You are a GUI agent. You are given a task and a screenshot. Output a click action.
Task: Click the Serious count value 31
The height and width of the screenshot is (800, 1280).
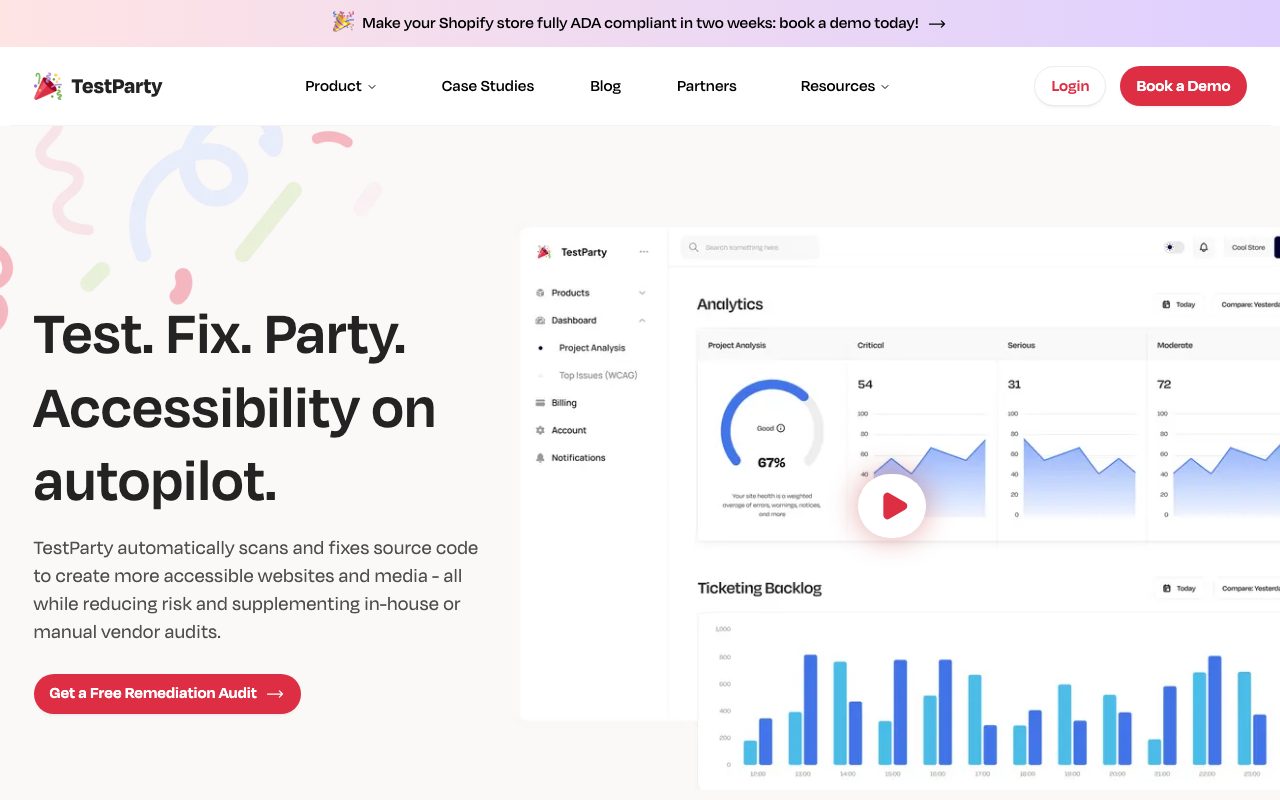(x=1014, y=384)
